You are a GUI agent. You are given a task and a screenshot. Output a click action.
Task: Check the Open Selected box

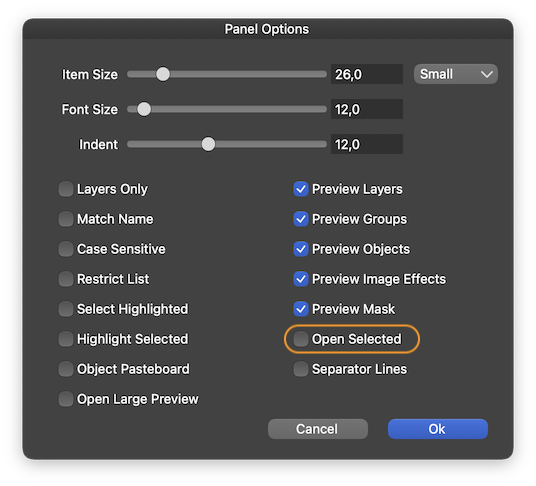[301, 339]
